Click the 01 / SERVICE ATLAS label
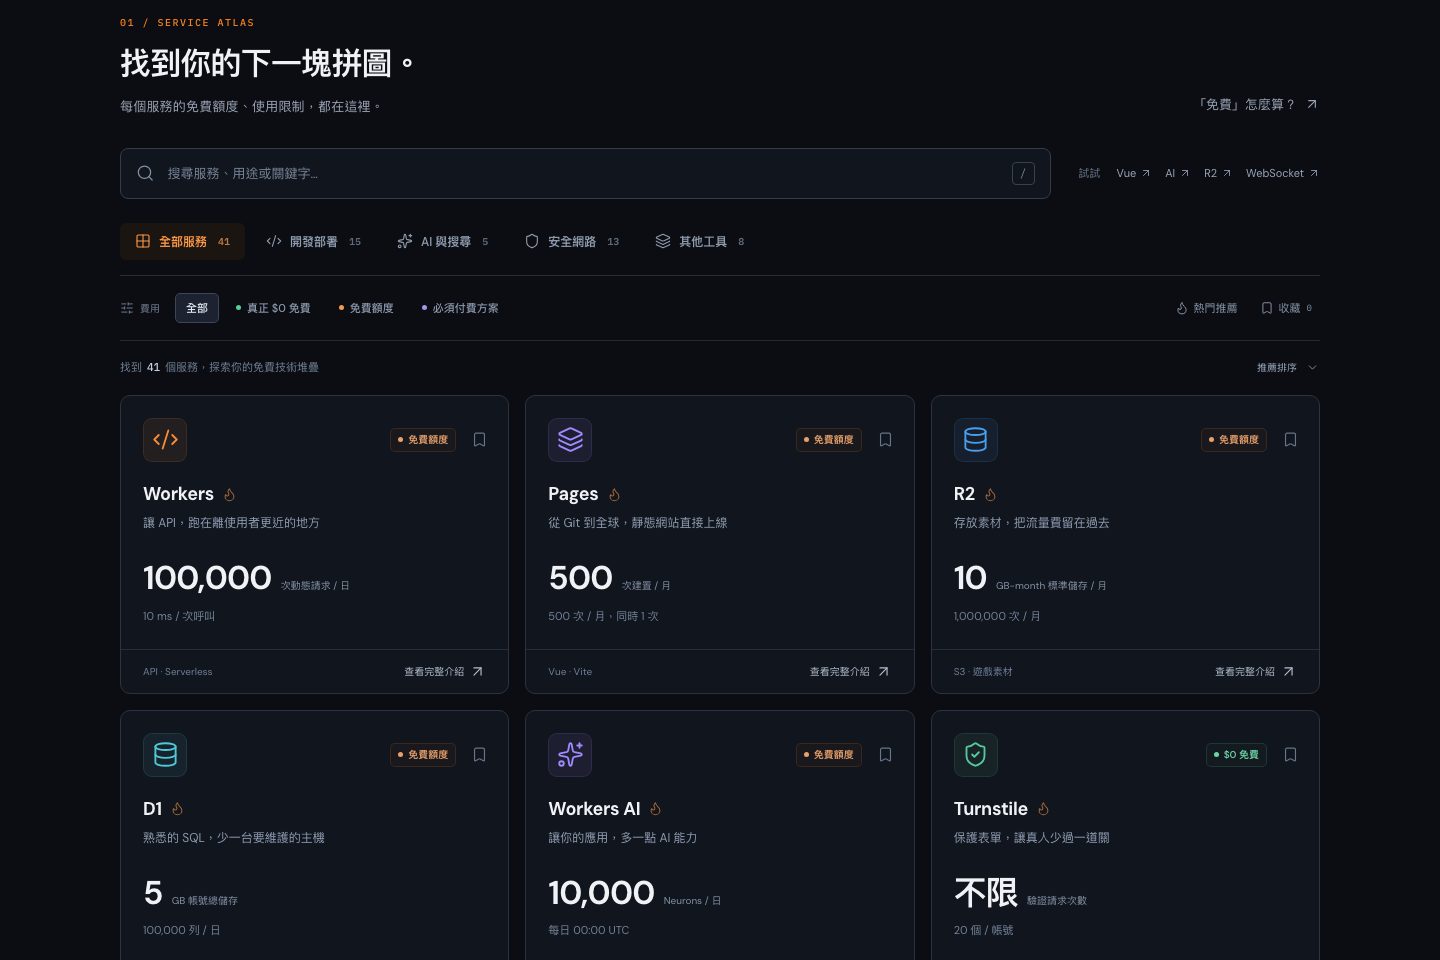 tap(187, 22)
